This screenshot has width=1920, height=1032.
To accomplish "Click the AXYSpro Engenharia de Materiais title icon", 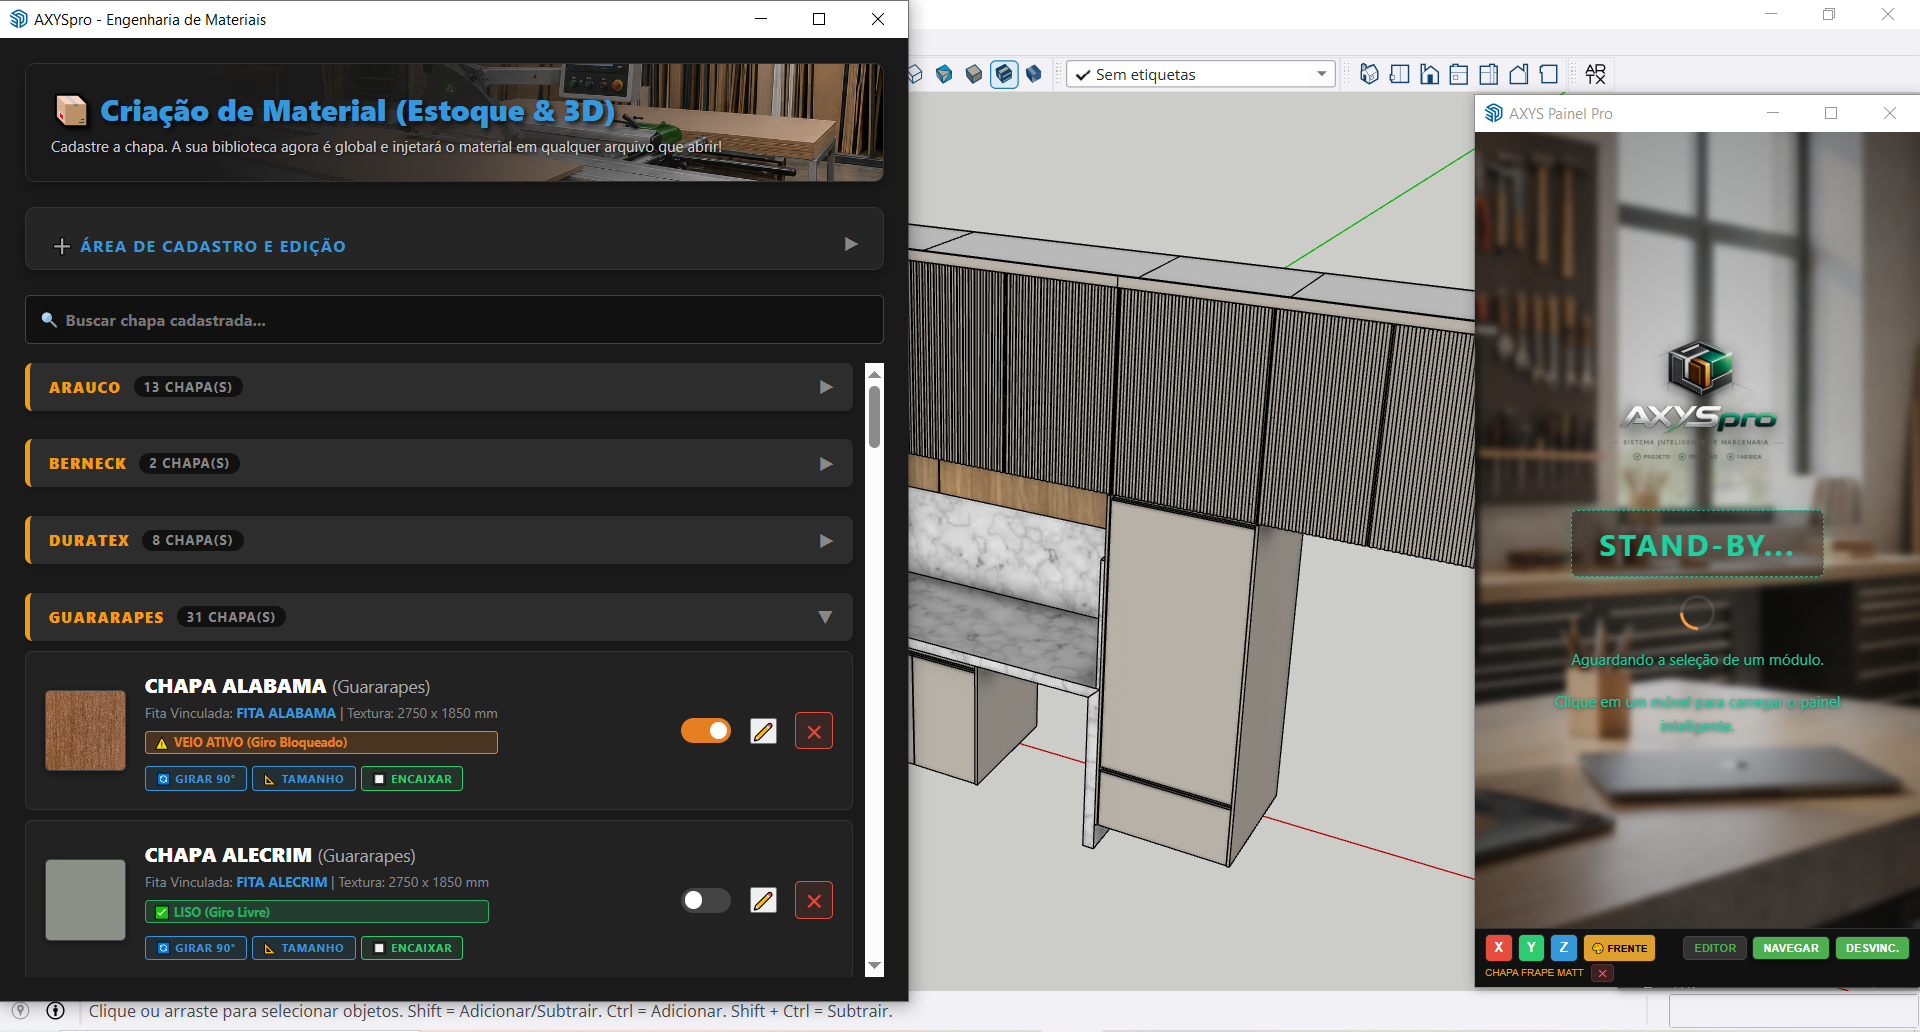I will (x=18, y=19).
